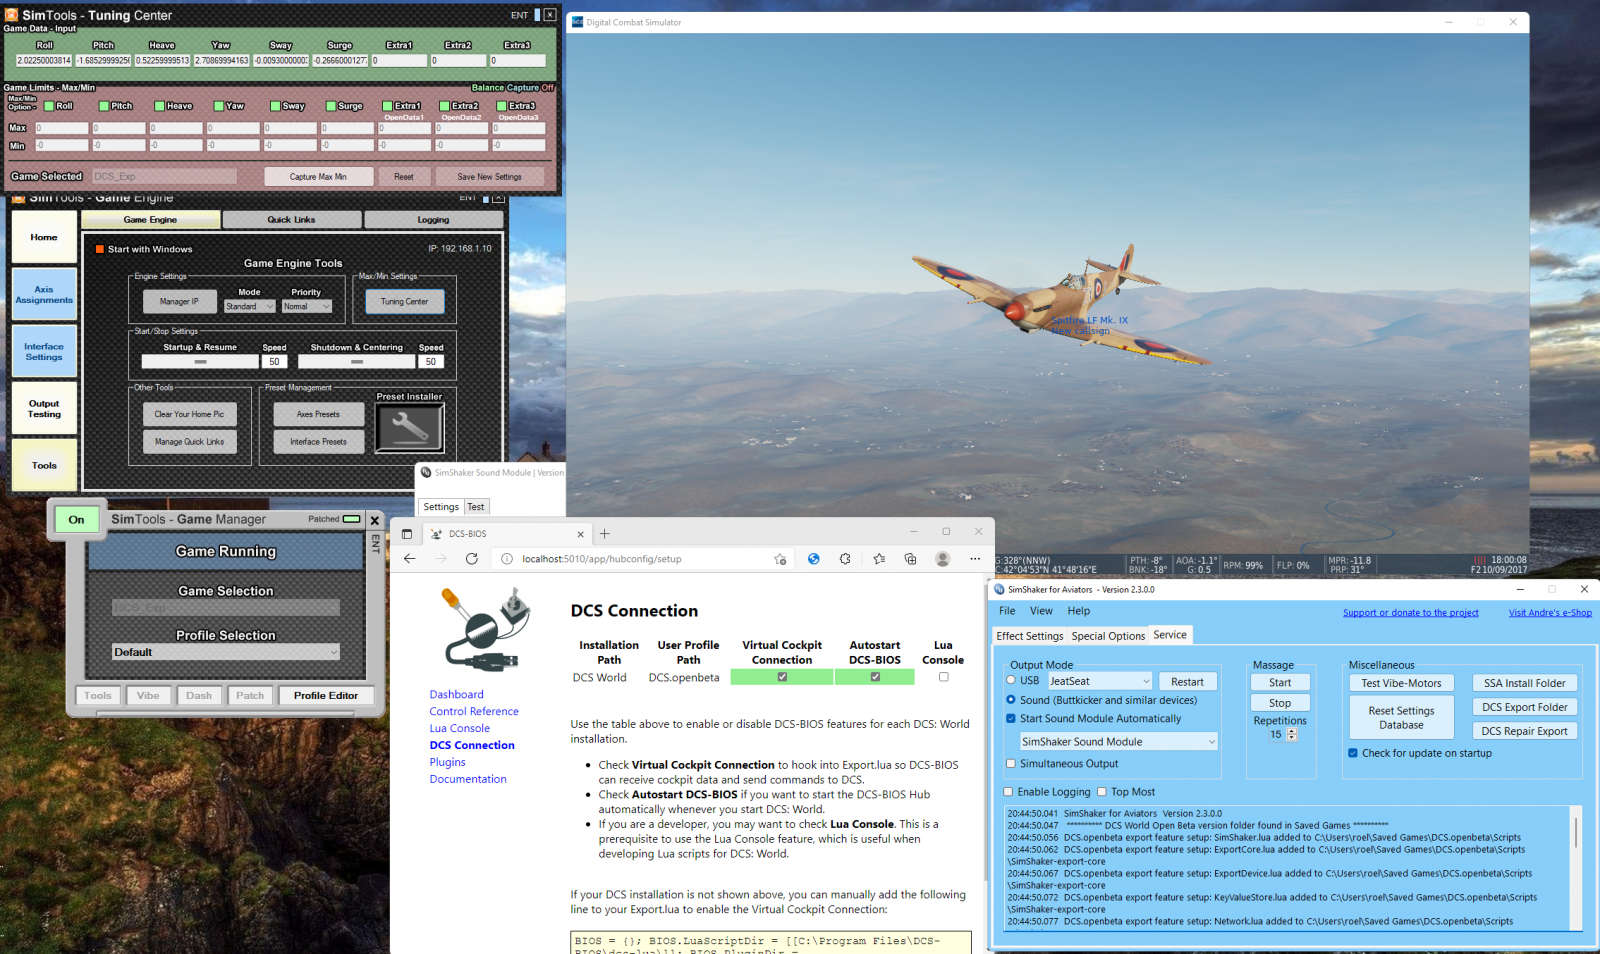Open Support or donate to the project link
Screen dimensions: 1600x954
1410,613
